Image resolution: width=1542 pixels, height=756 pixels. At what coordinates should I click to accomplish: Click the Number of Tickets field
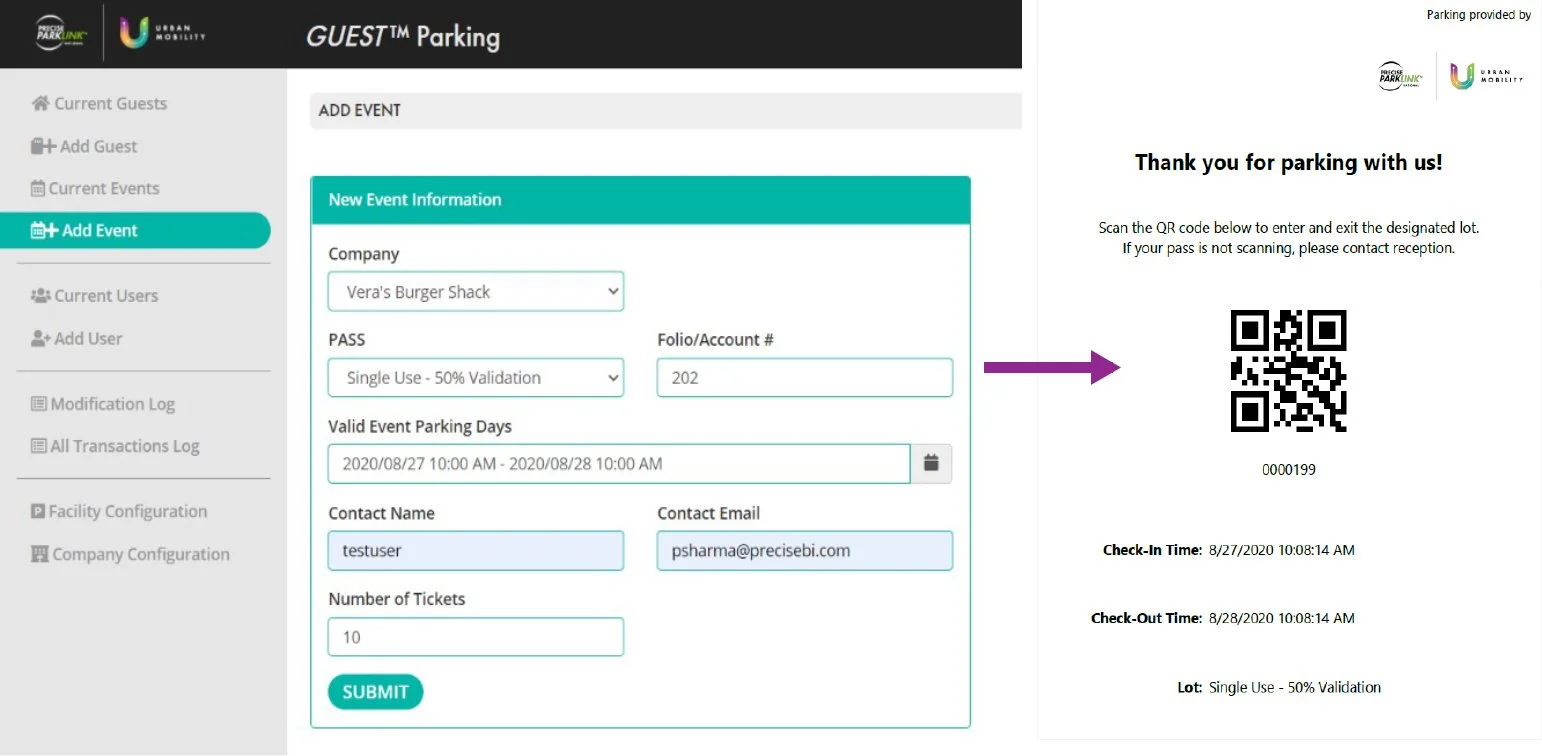coord(476,637)
